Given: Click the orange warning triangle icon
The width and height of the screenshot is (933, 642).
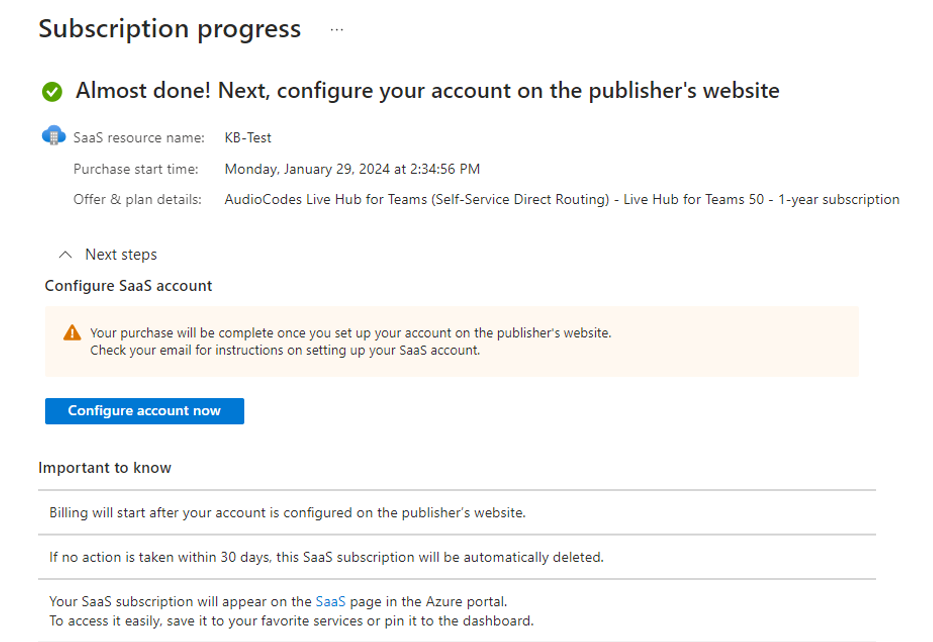Looking at the screenshot, I should click(72, 333).
